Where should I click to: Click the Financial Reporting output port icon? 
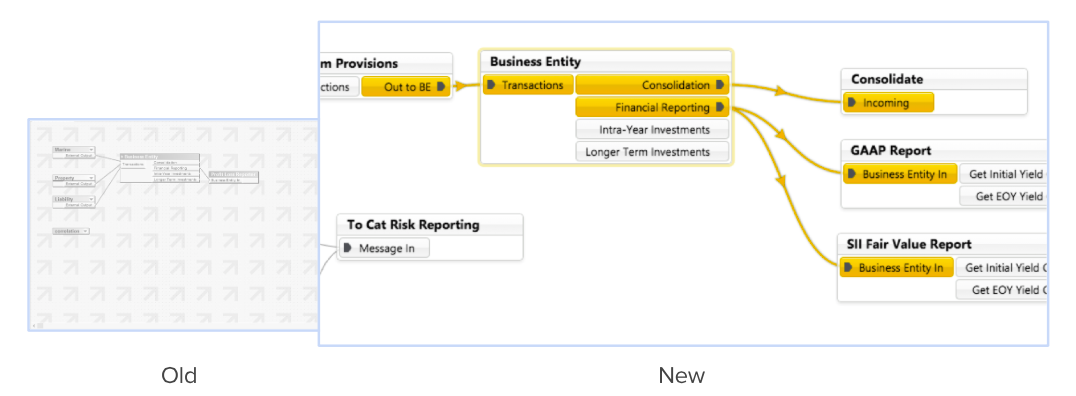tap(720, 107)
